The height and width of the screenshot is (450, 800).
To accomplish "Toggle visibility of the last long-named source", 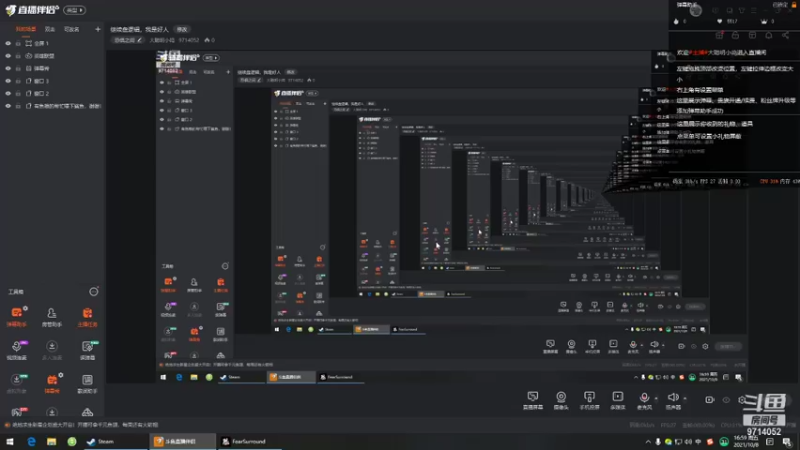I will [x=8, y=106].
